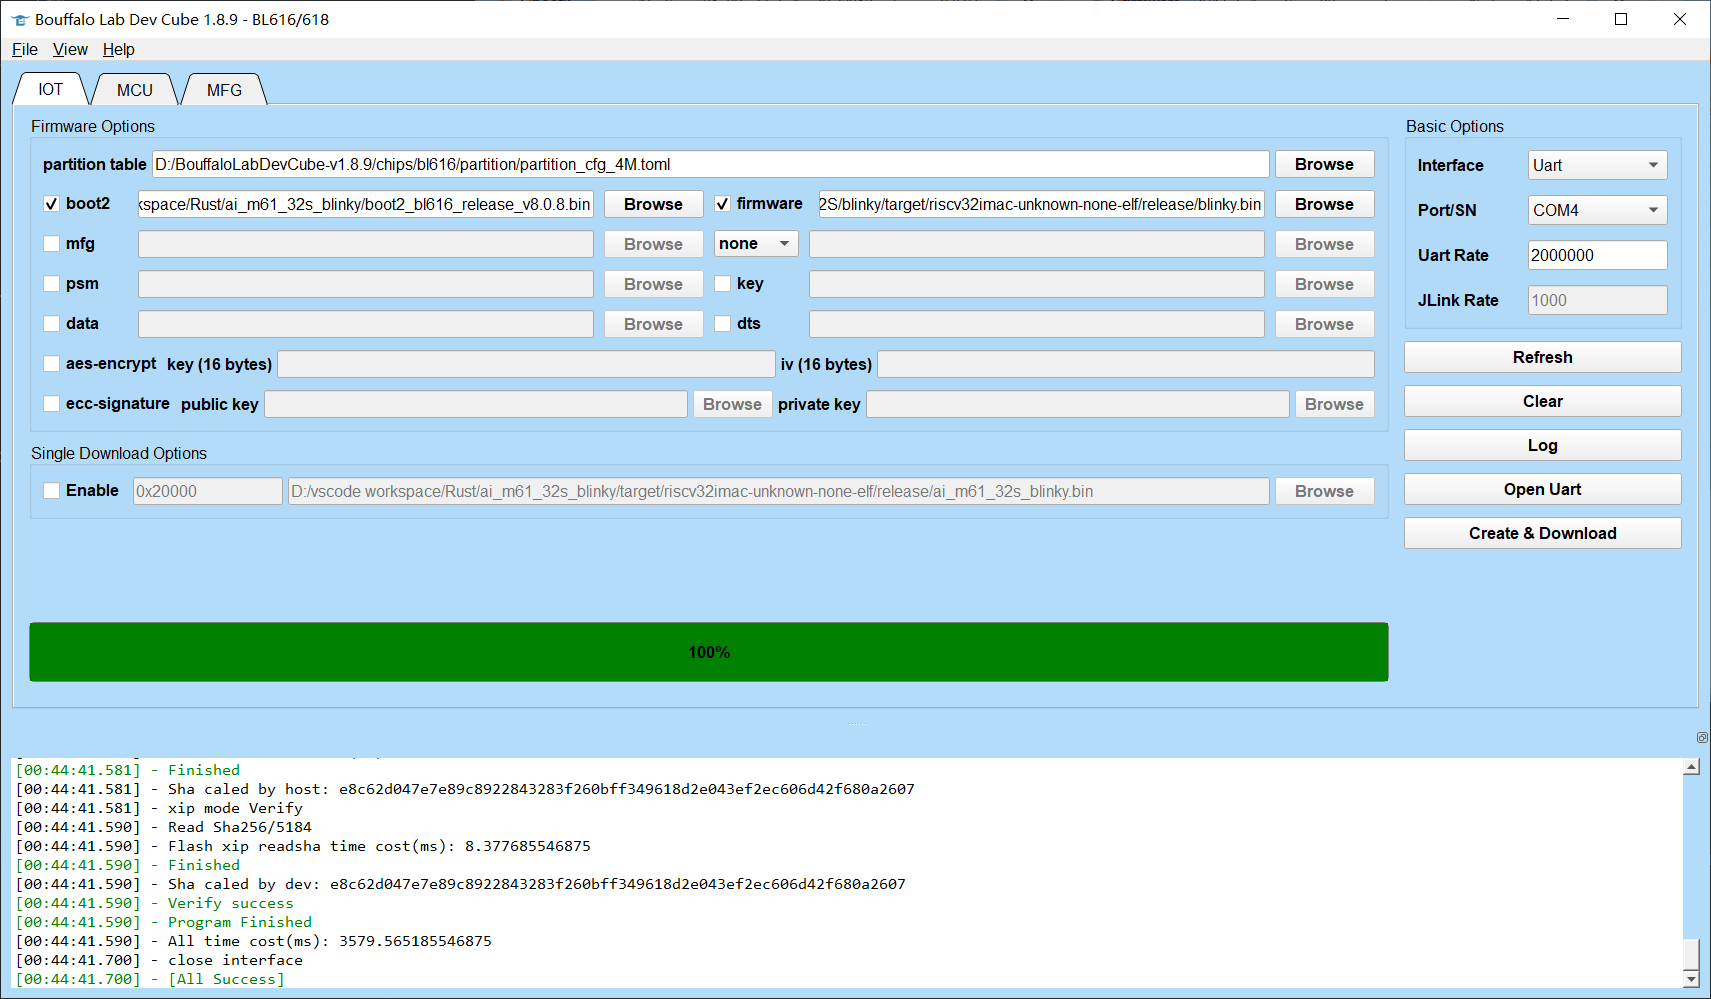Enable the aes-encrypt option
Viewport: 1711px width, 999px height.
click(x=52, y=364)
